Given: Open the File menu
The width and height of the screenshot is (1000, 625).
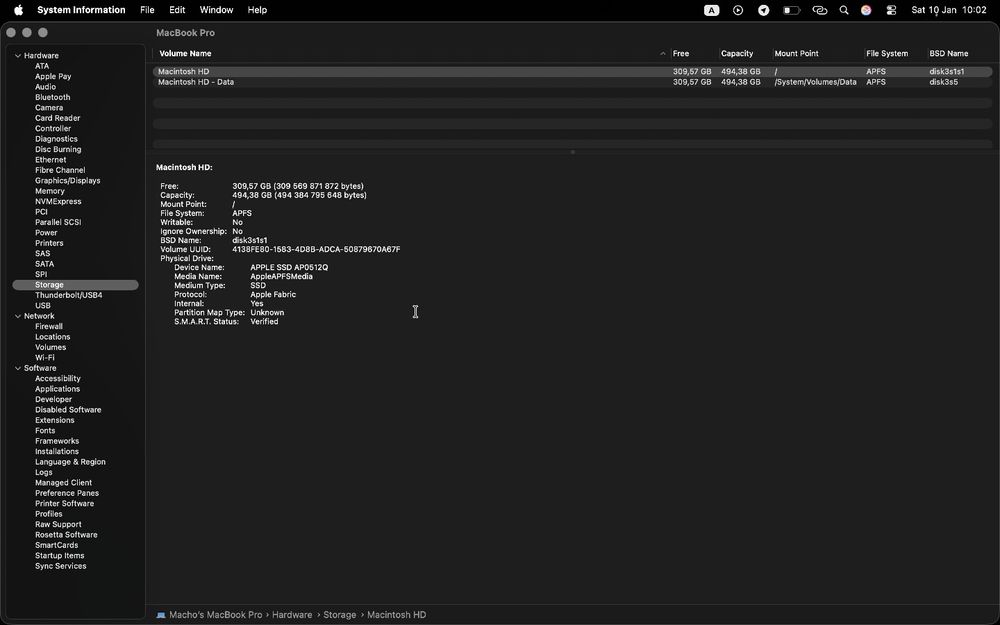Looking at the screenshot, I should pyautogui.click(x=147, y=10).
